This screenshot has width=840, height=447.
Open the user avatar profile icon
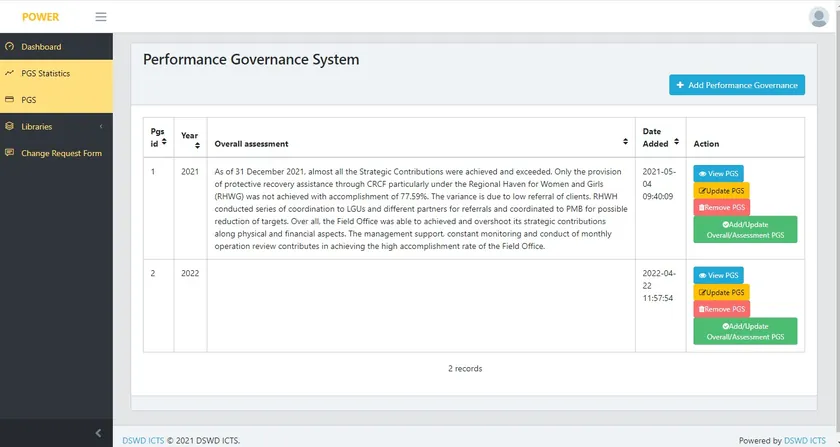(819, 17)
